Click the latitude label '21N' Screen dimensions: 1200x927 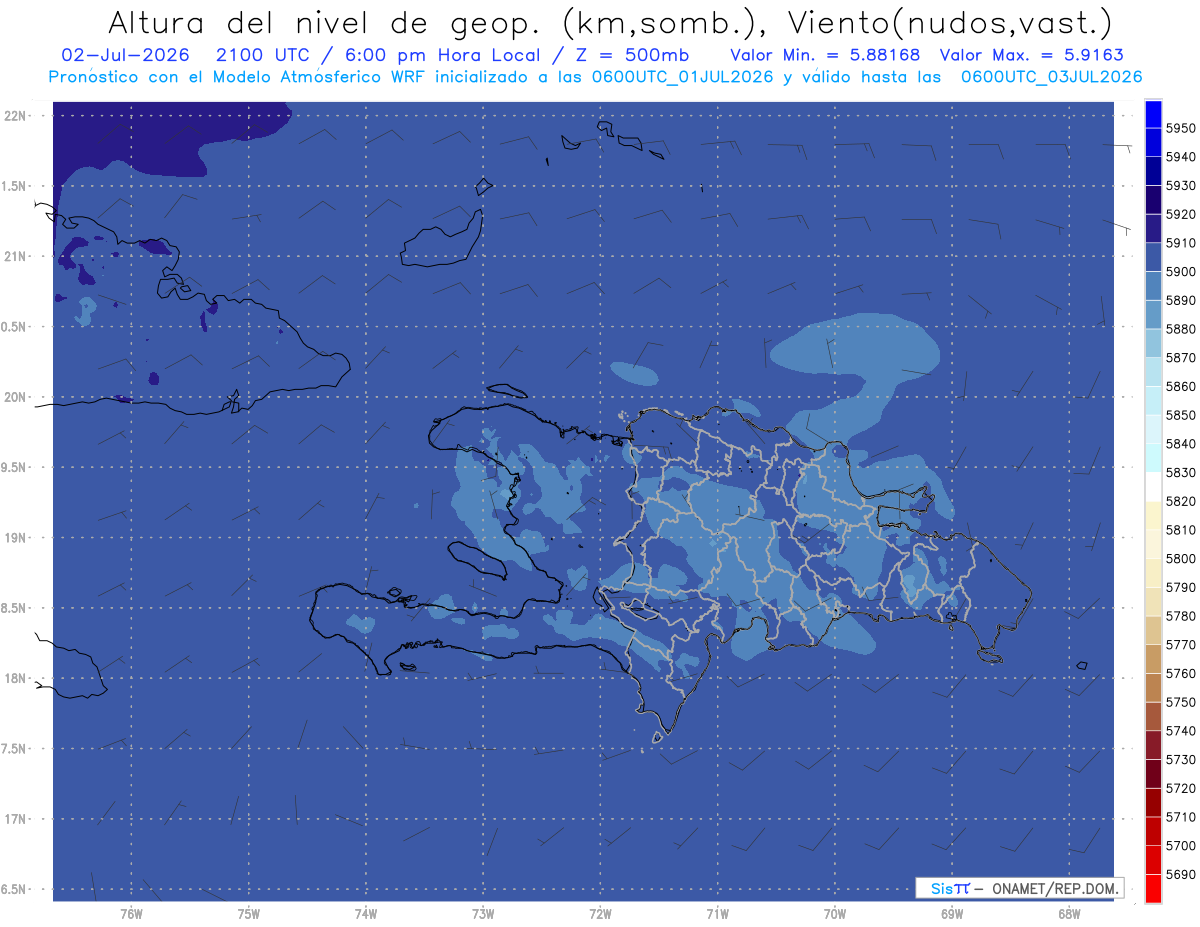(x=16, y=257)
